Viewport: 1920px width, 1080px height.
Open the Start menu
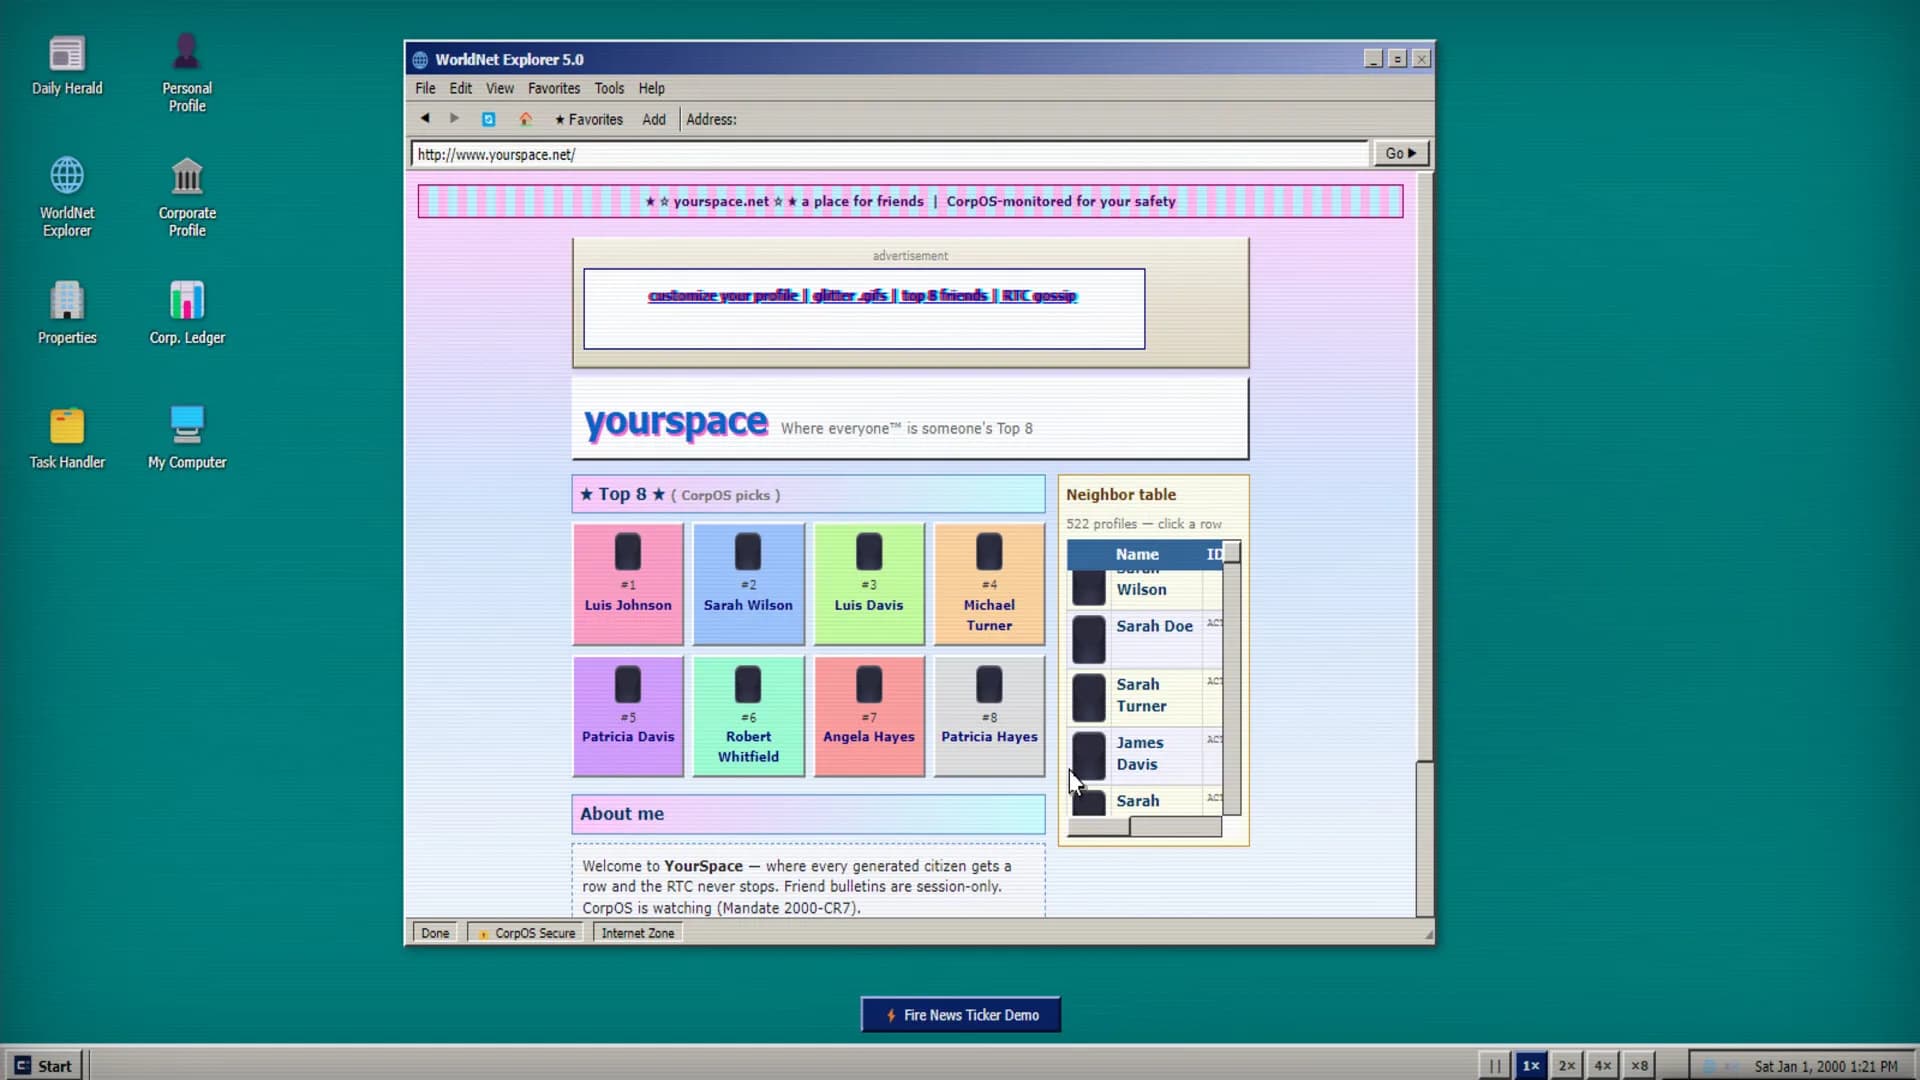coord(44,1066)
